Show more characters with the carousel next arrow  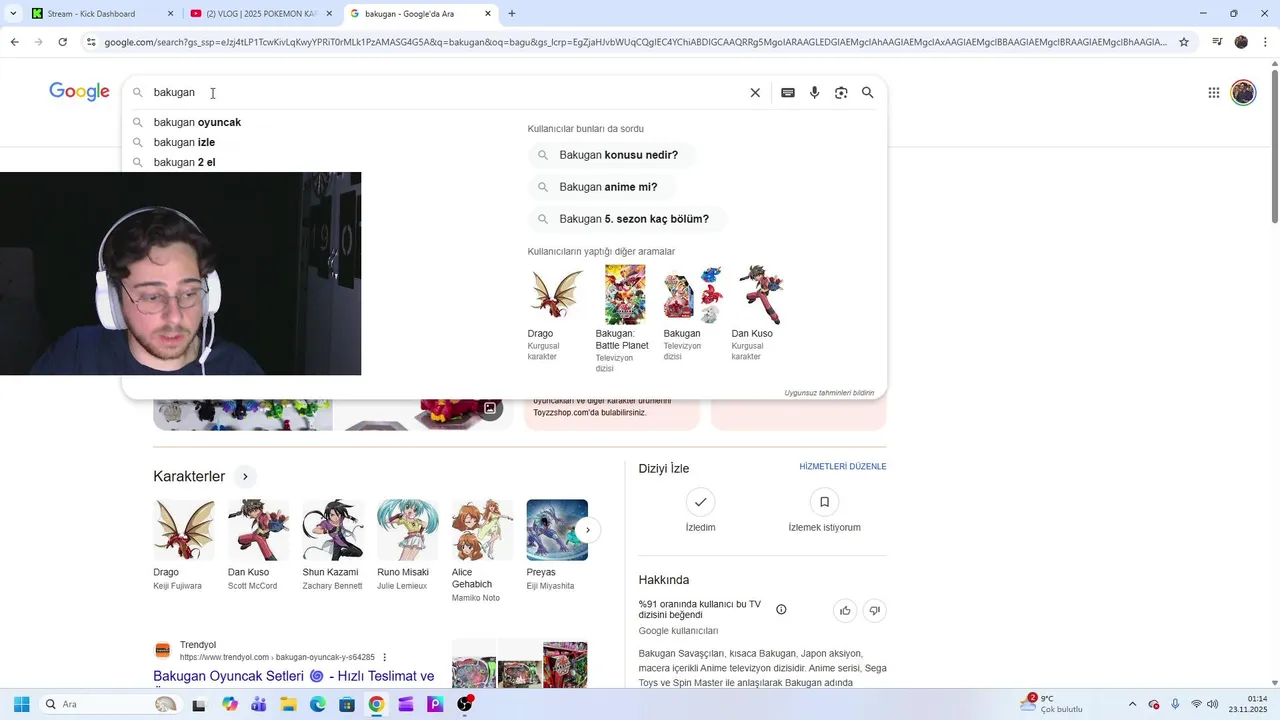[x=588, y=530]
